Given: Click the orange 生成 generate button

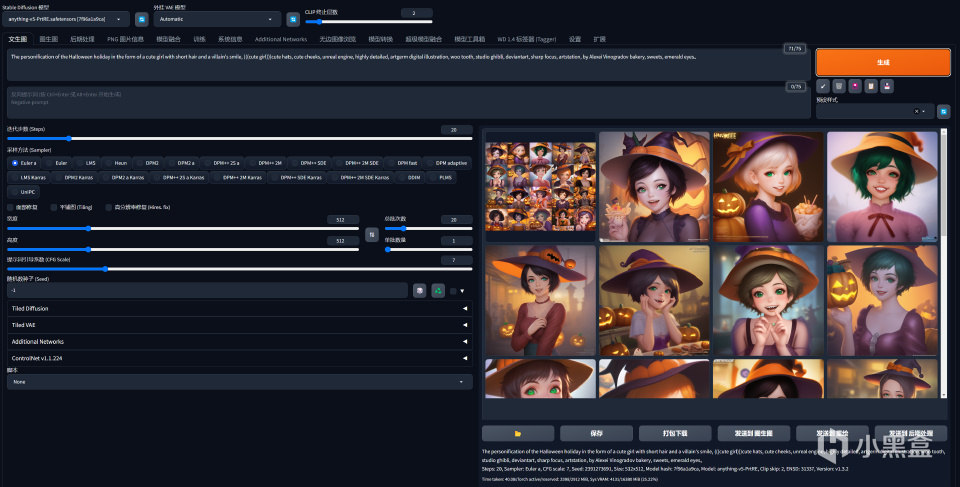Looking at the screenshot, I should point(883,62).
